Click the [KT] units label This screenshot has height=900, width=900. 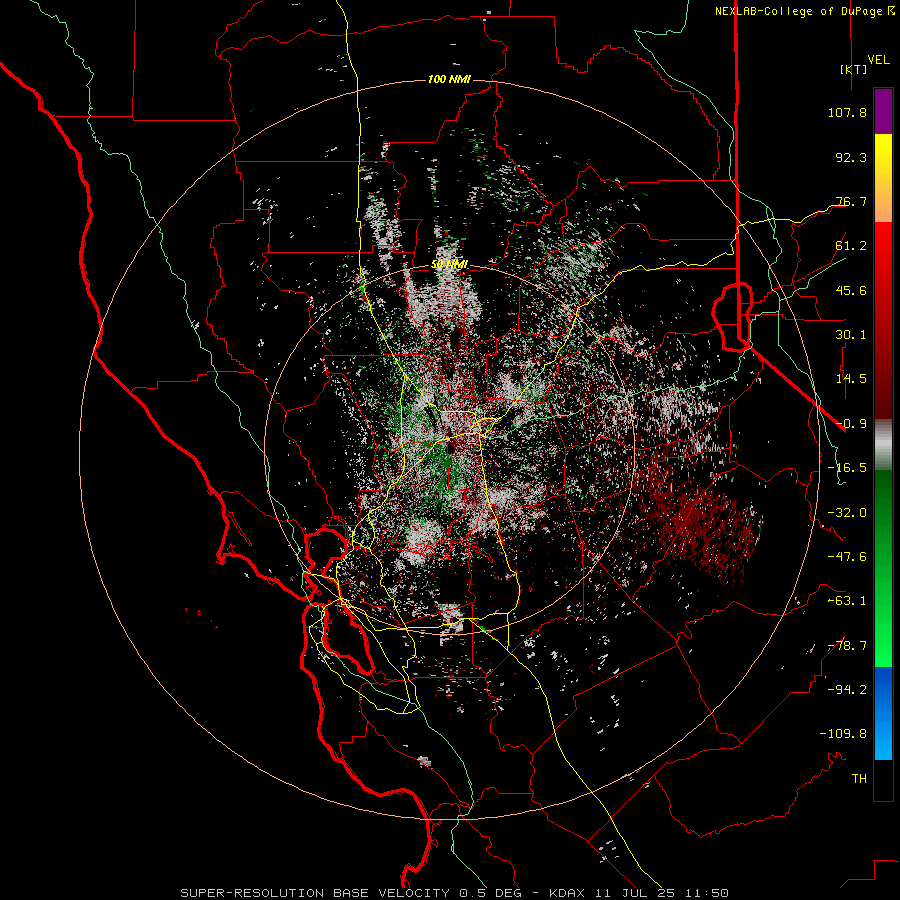(854, 69)
